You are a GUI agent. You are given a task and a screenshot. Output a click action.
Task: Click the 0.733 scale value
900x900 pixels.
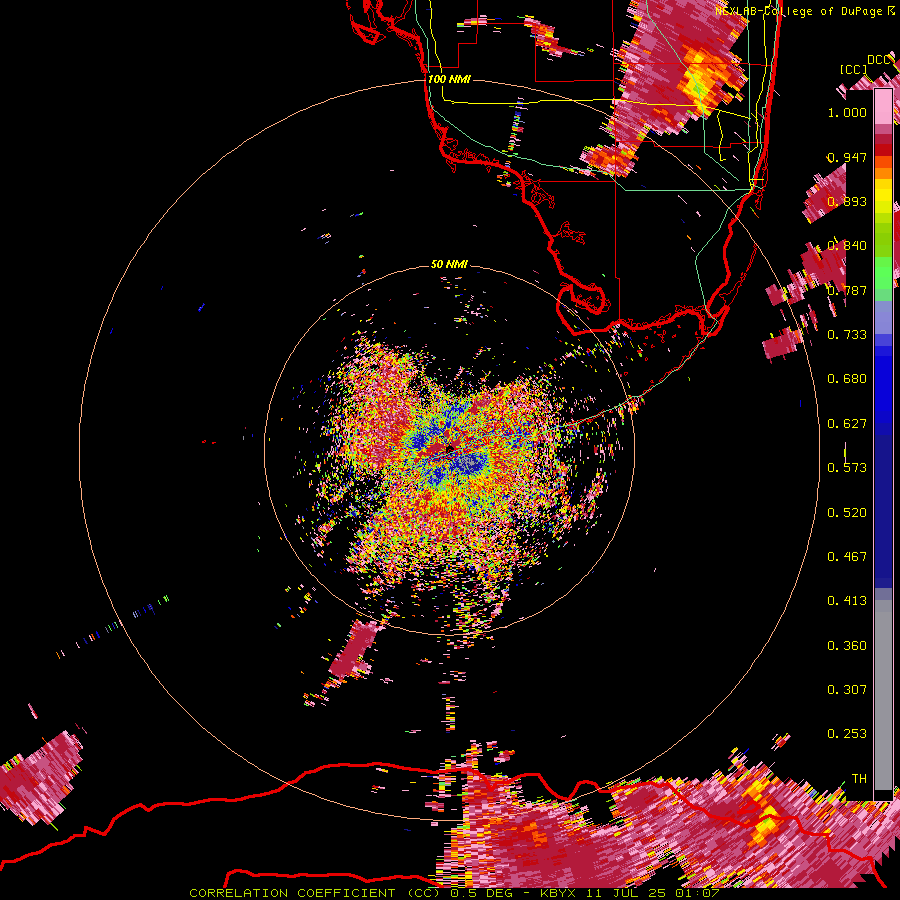[847, 335]
